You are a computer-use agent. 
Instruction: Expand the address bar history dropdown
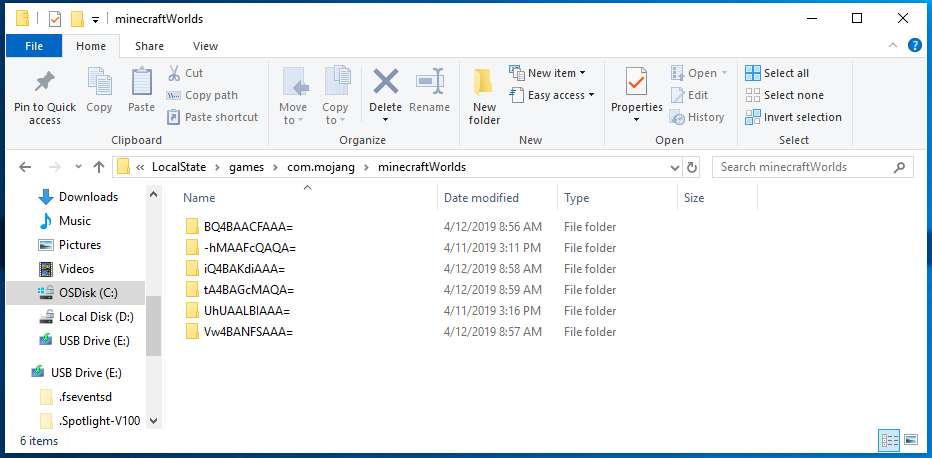point(675,168)
